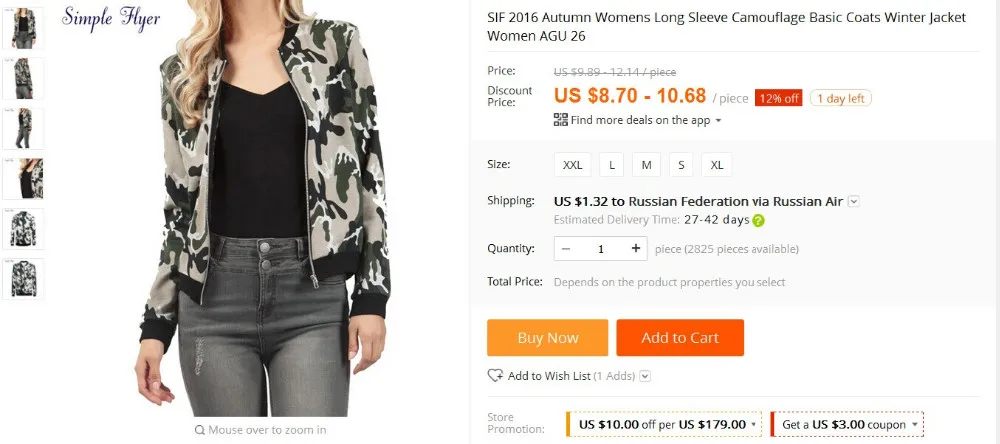
Task: Click the wish list heart icon
Action: pyautogui.click(x=495, y=376)
